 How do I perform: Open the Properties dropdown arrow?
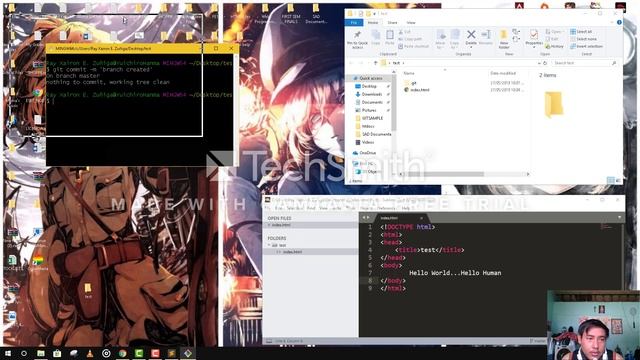pyautogui.click(x=534, y=47)
